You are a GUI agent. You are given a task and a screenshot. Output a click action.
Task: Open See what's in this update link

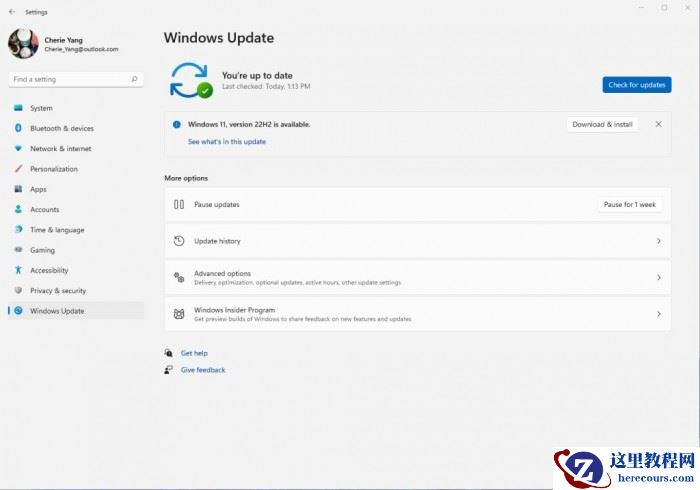click(227, 141)
